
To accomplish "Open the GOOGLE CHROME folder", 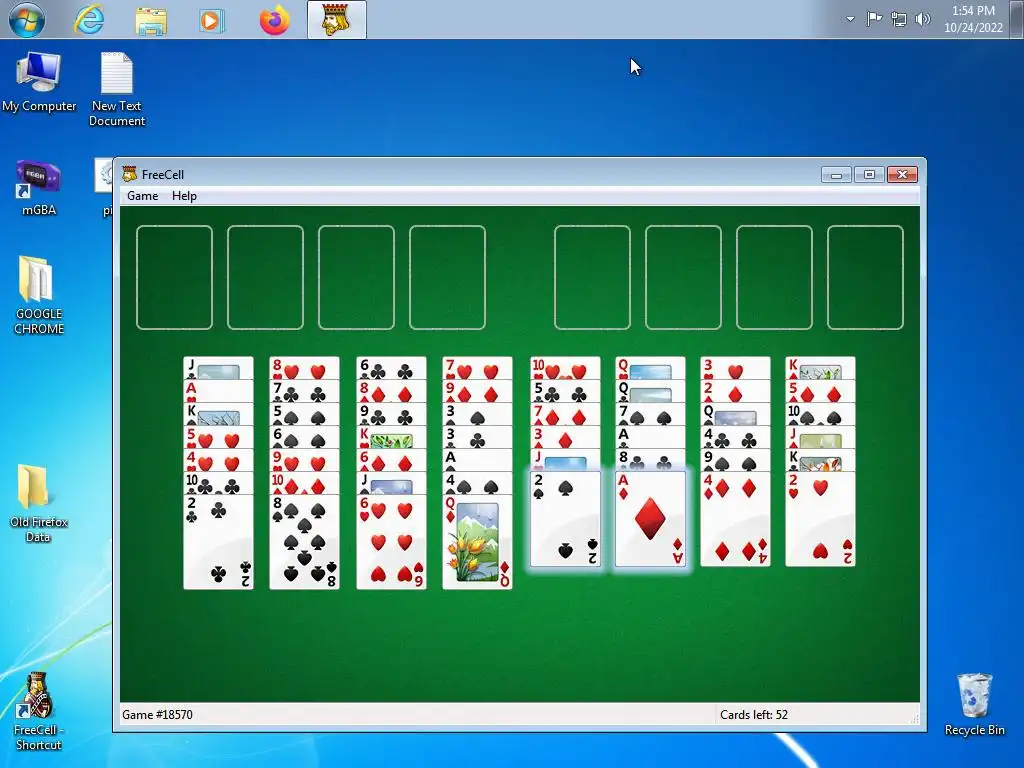I will pyautogui.click(x=39, y=295).
